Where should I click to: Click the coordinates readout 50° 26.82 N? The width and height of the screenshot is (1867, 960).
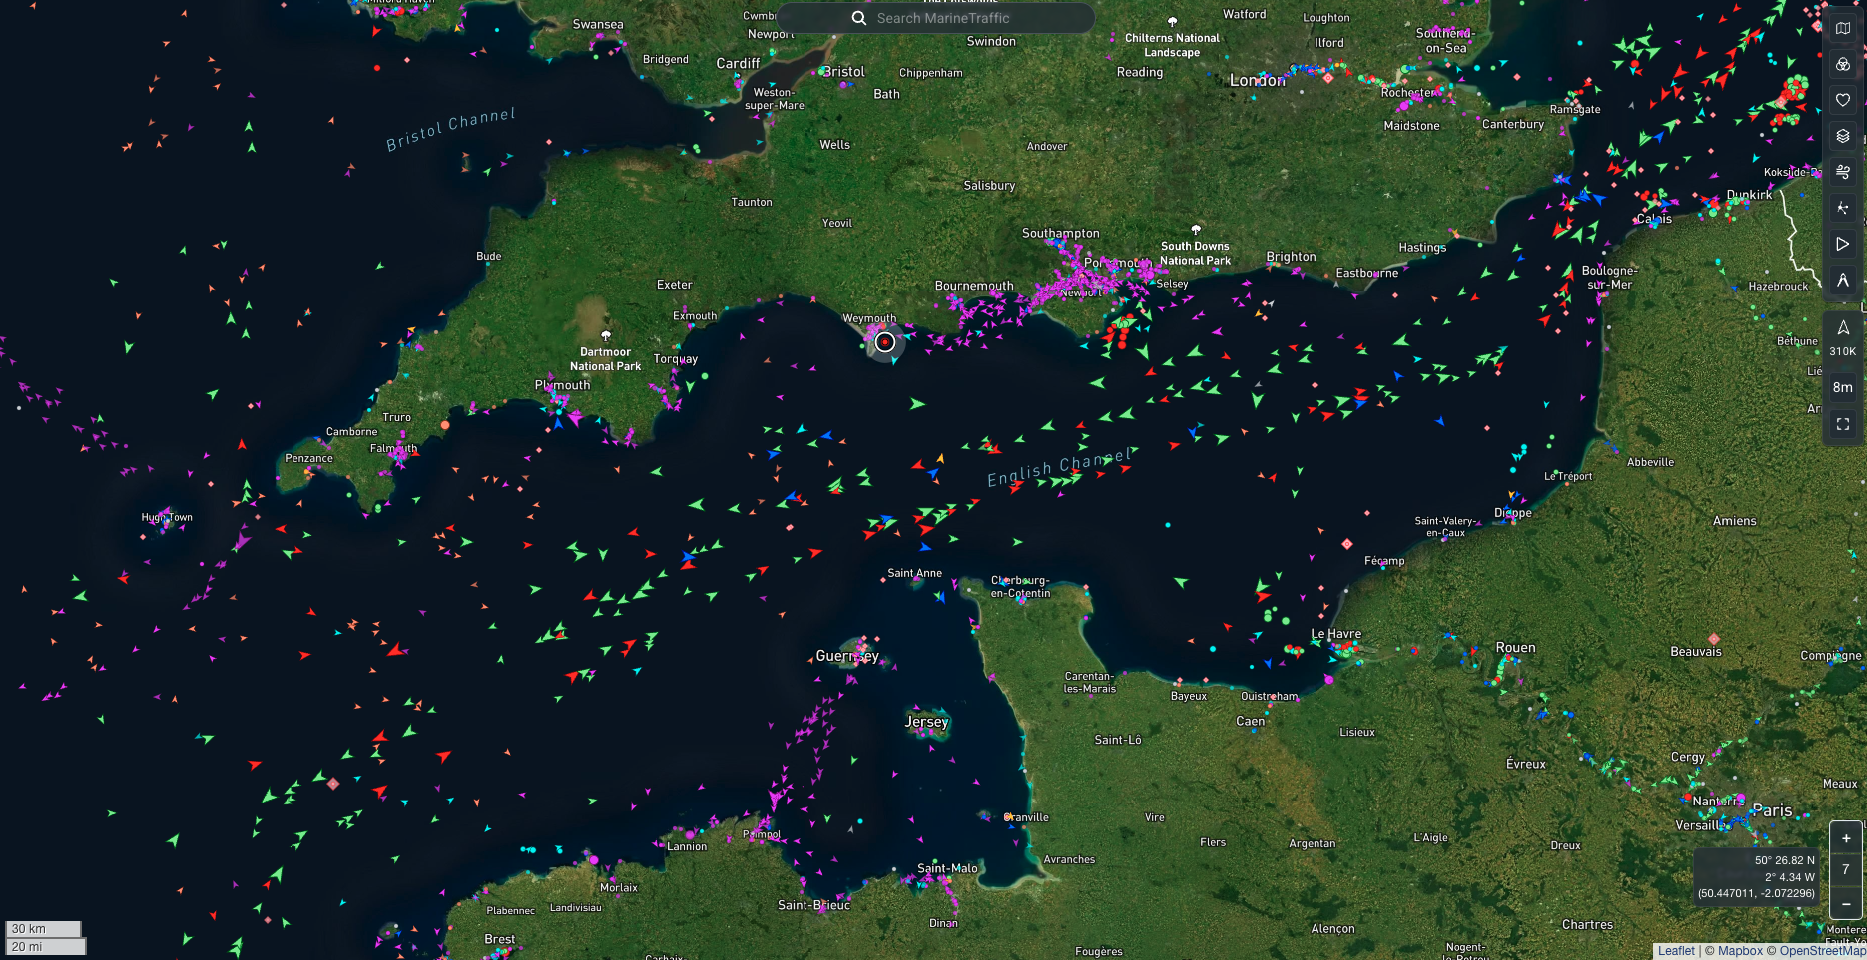click(x=1785, y=860)
